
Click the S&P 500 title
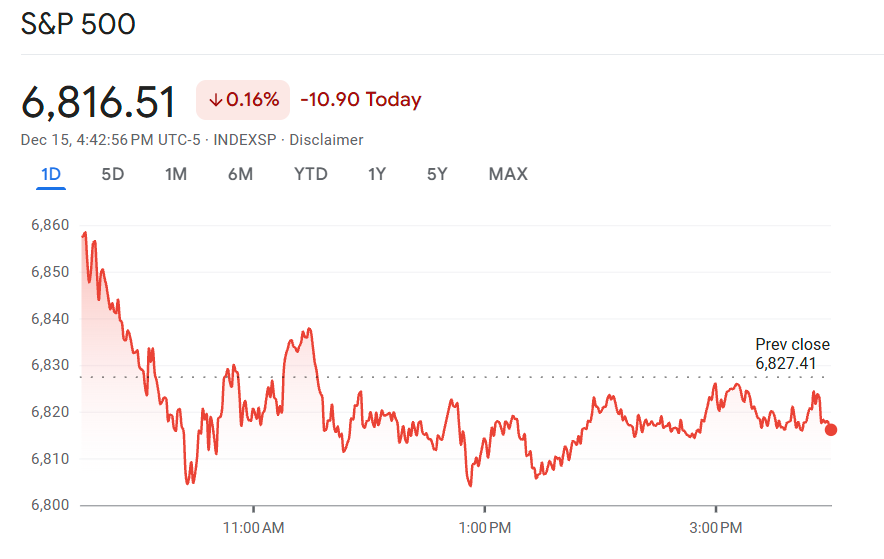pyautogui.click(x=78, y=24)
